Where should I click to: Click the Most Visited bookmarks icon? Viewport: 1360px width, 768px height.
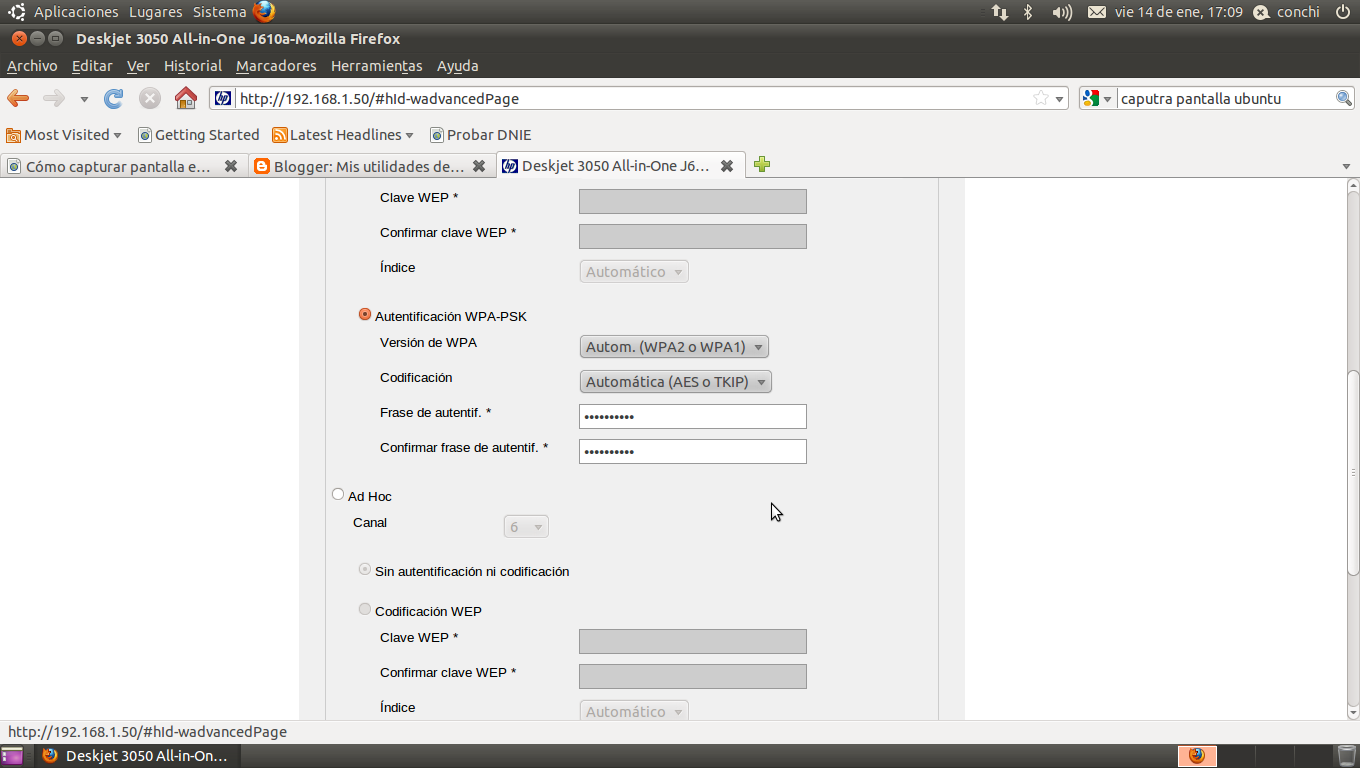(14, 135)
